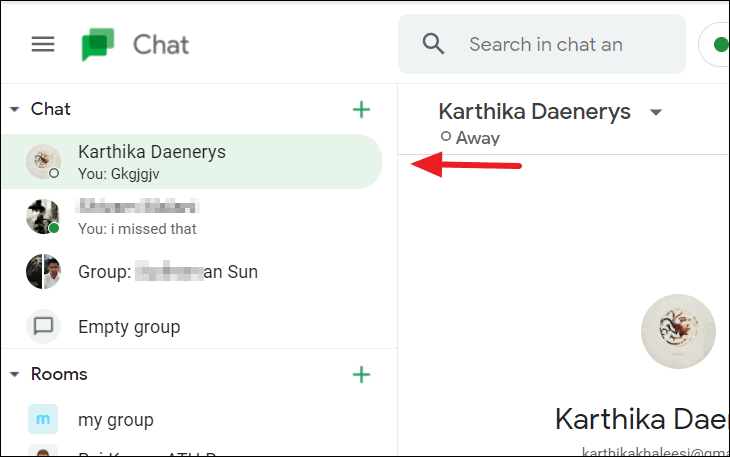Open Karthika Daenerys conversation options dropdown
This screenshot has height=457, width=730.
[656, 112]
